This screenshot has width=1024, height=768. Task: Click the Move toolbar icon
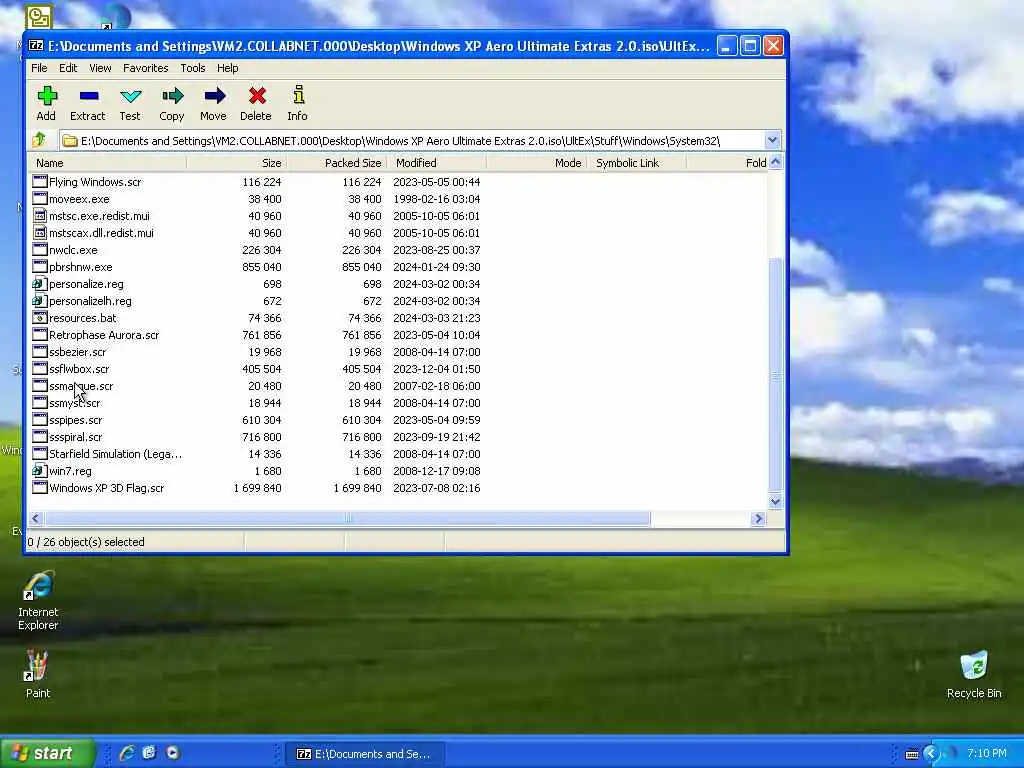(x=214, y=97)
